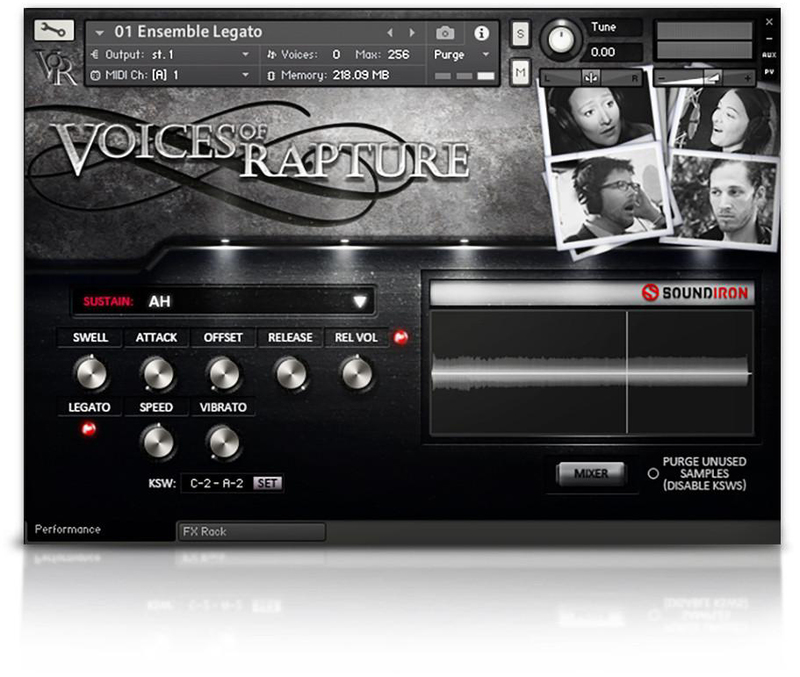This screenshot has height=677, width=800.
Task: Adjust the Release knob
Action: click(291, 374)
